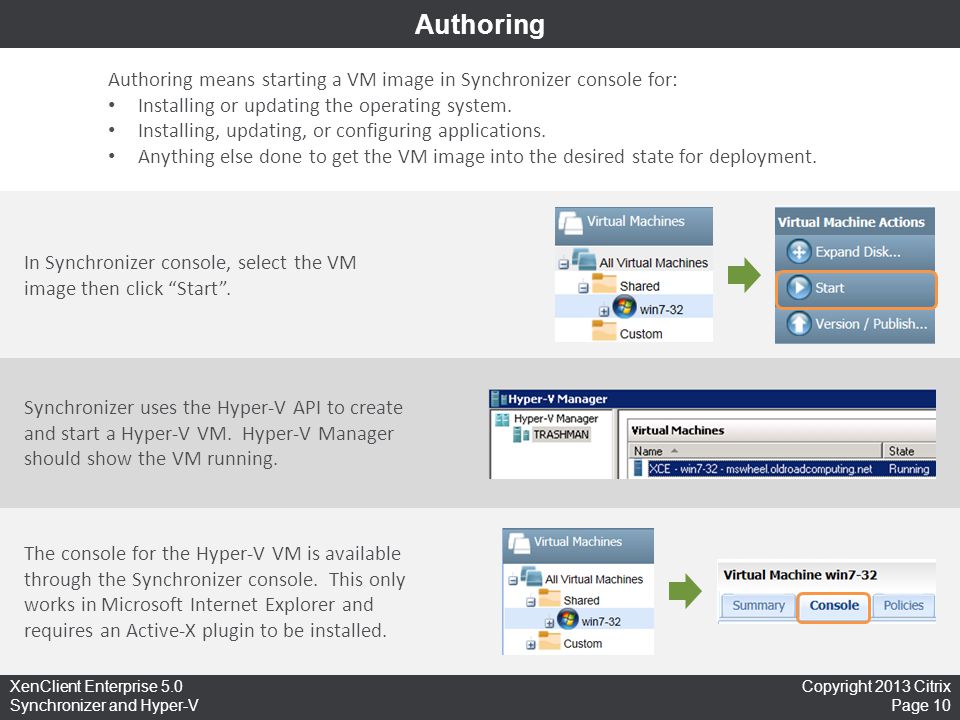The image size is (960, 720).
Task: Collapse the Shared folder in the lower tree
Action: tap(530, 602)
